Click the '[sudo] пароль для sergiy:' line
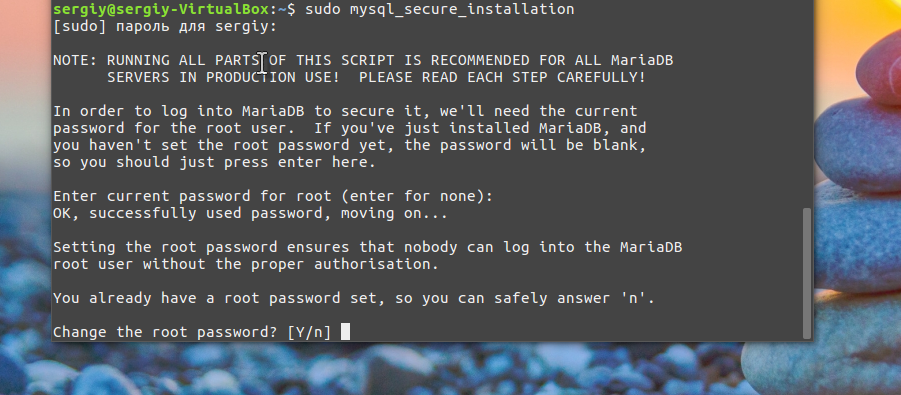The height and width of the screenshot is (395, 901). click(165, 27)
